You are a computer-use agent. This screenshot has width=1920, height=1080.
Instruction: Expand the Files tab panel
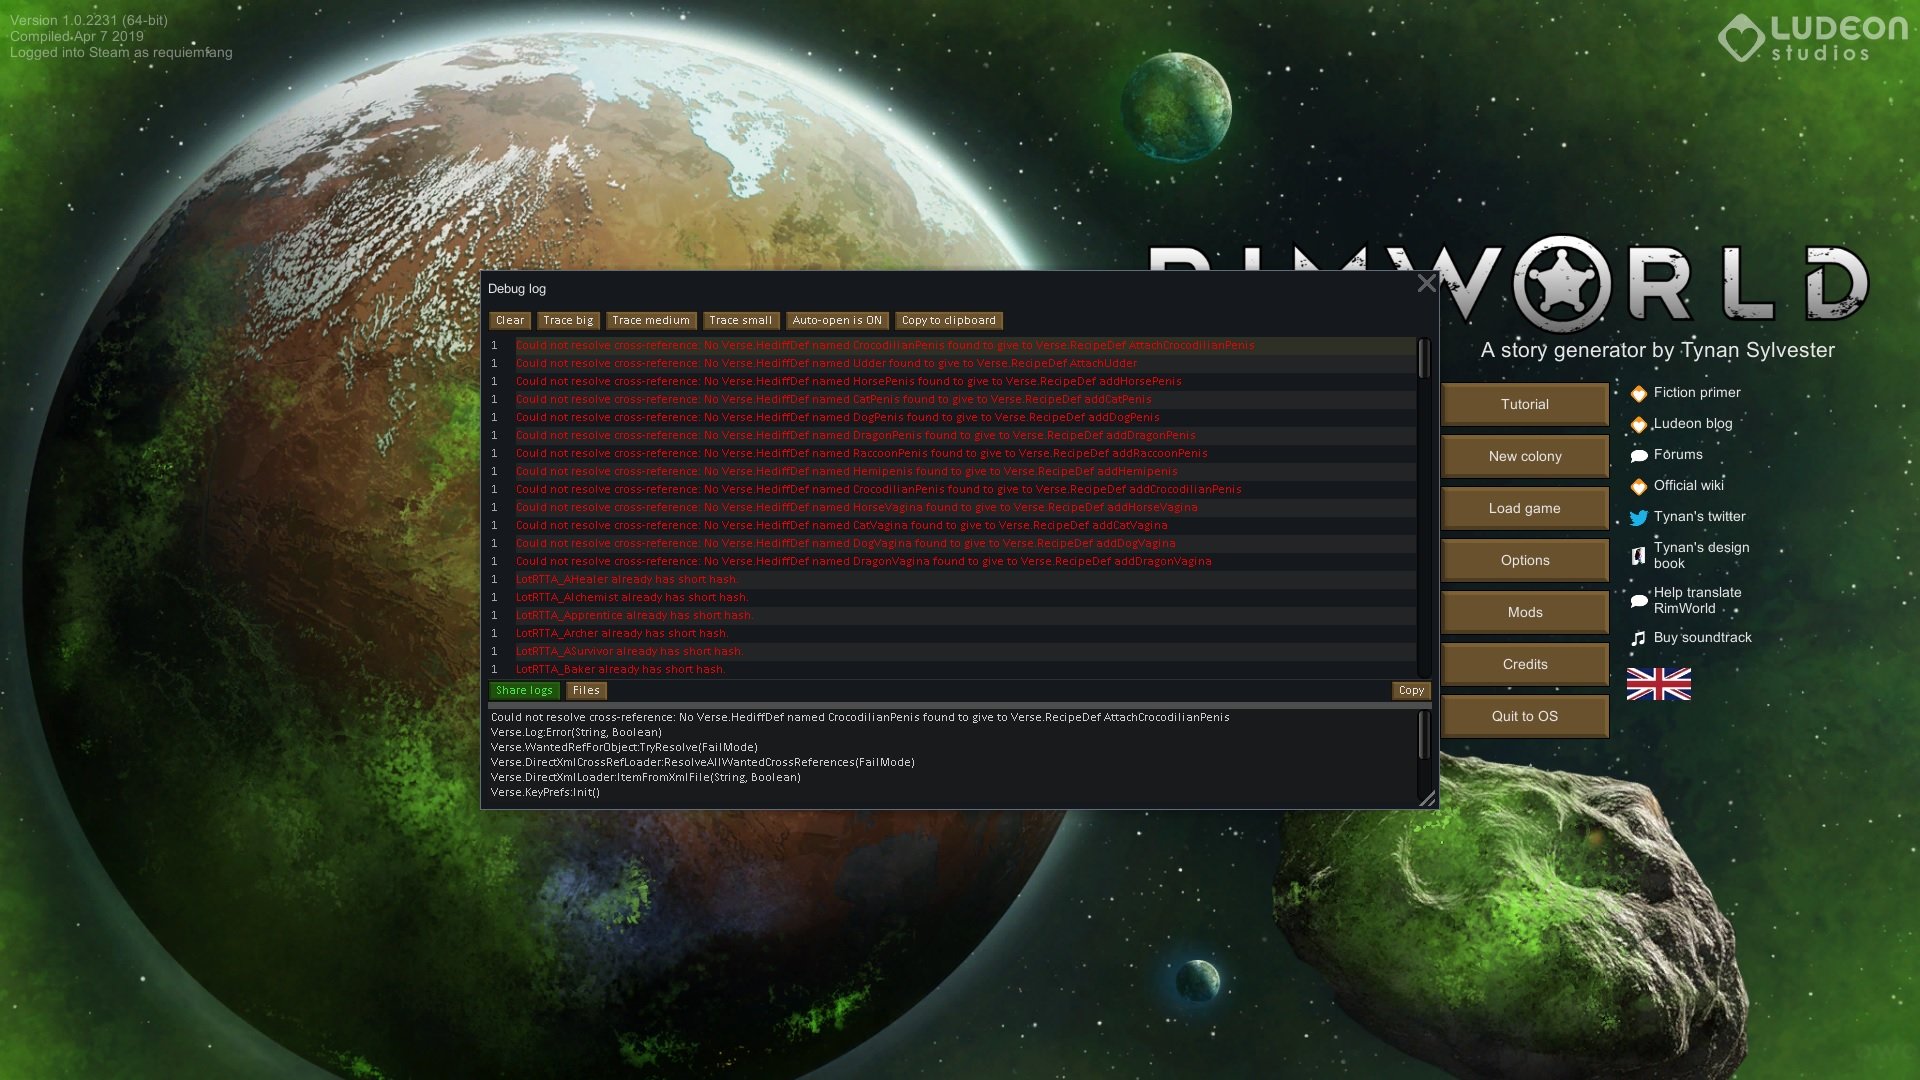[x=585, y=690]
